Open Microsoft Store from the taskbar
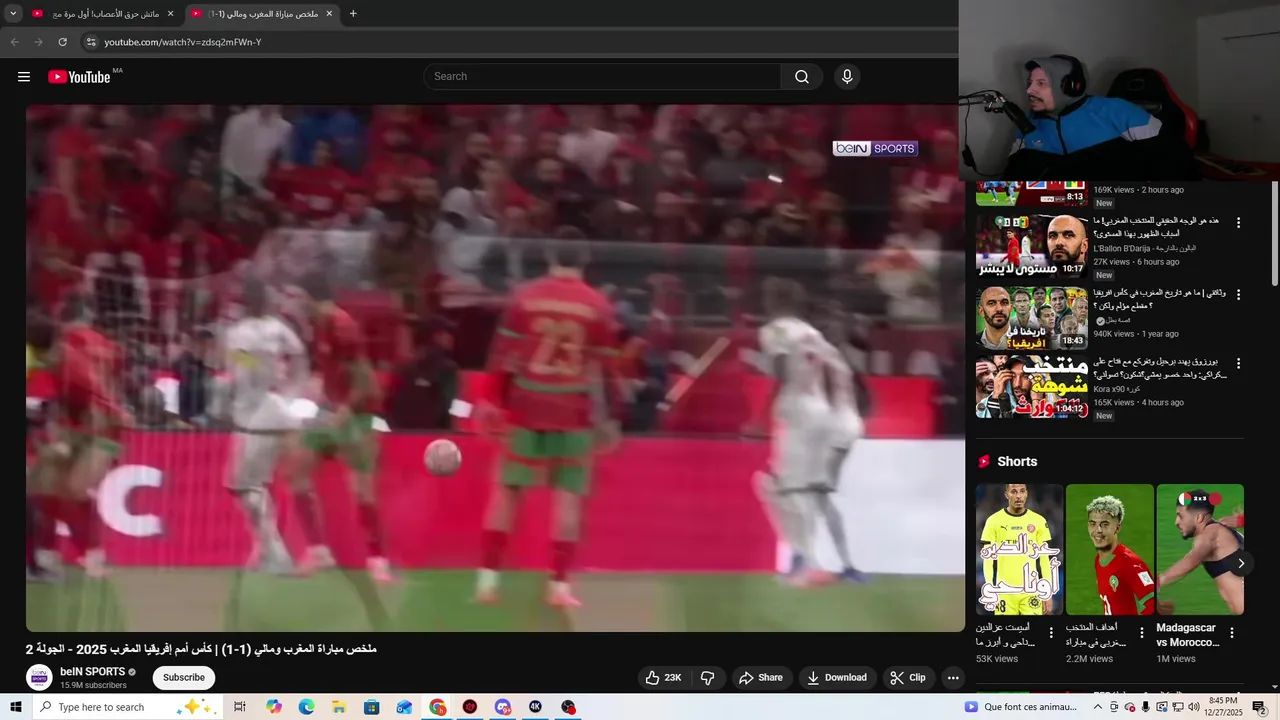Viewport: 1280px width, 720px height. [372, 707]
